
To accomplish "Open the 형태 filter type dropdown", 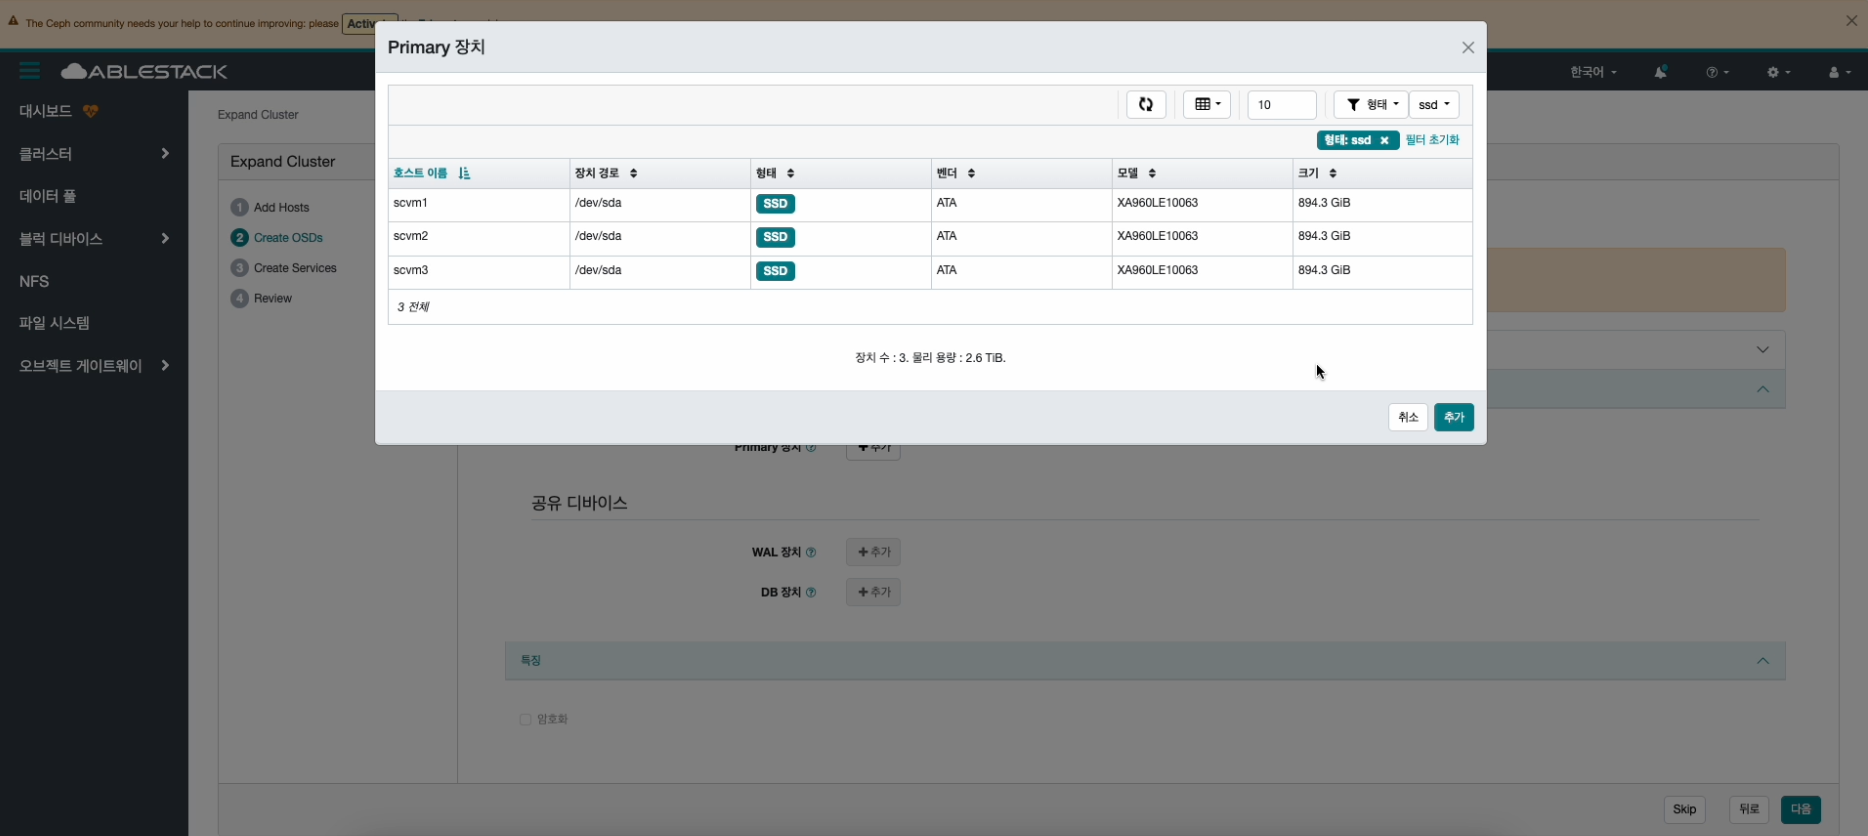I will coord(1371,105).
